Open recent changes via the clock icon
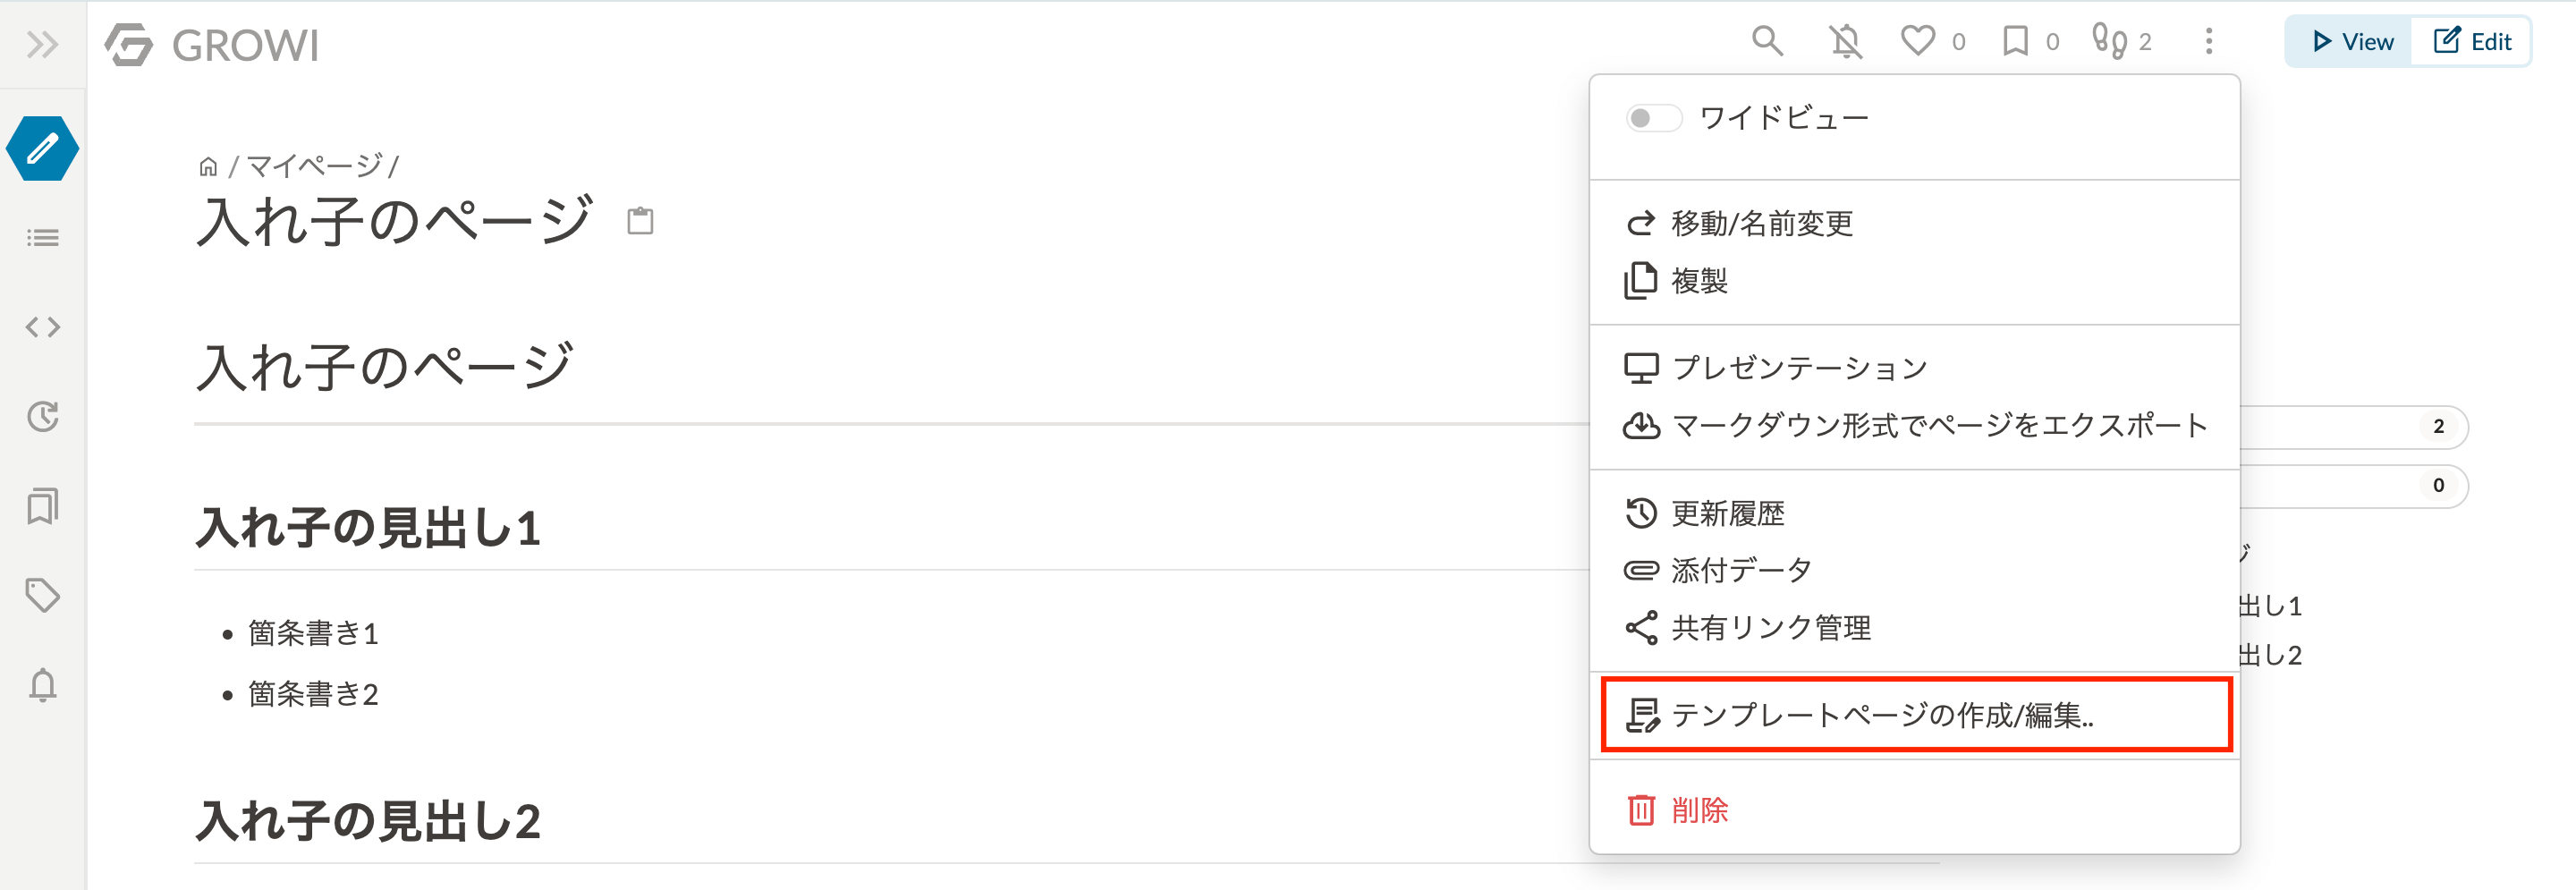 click(x=42, y=416)
